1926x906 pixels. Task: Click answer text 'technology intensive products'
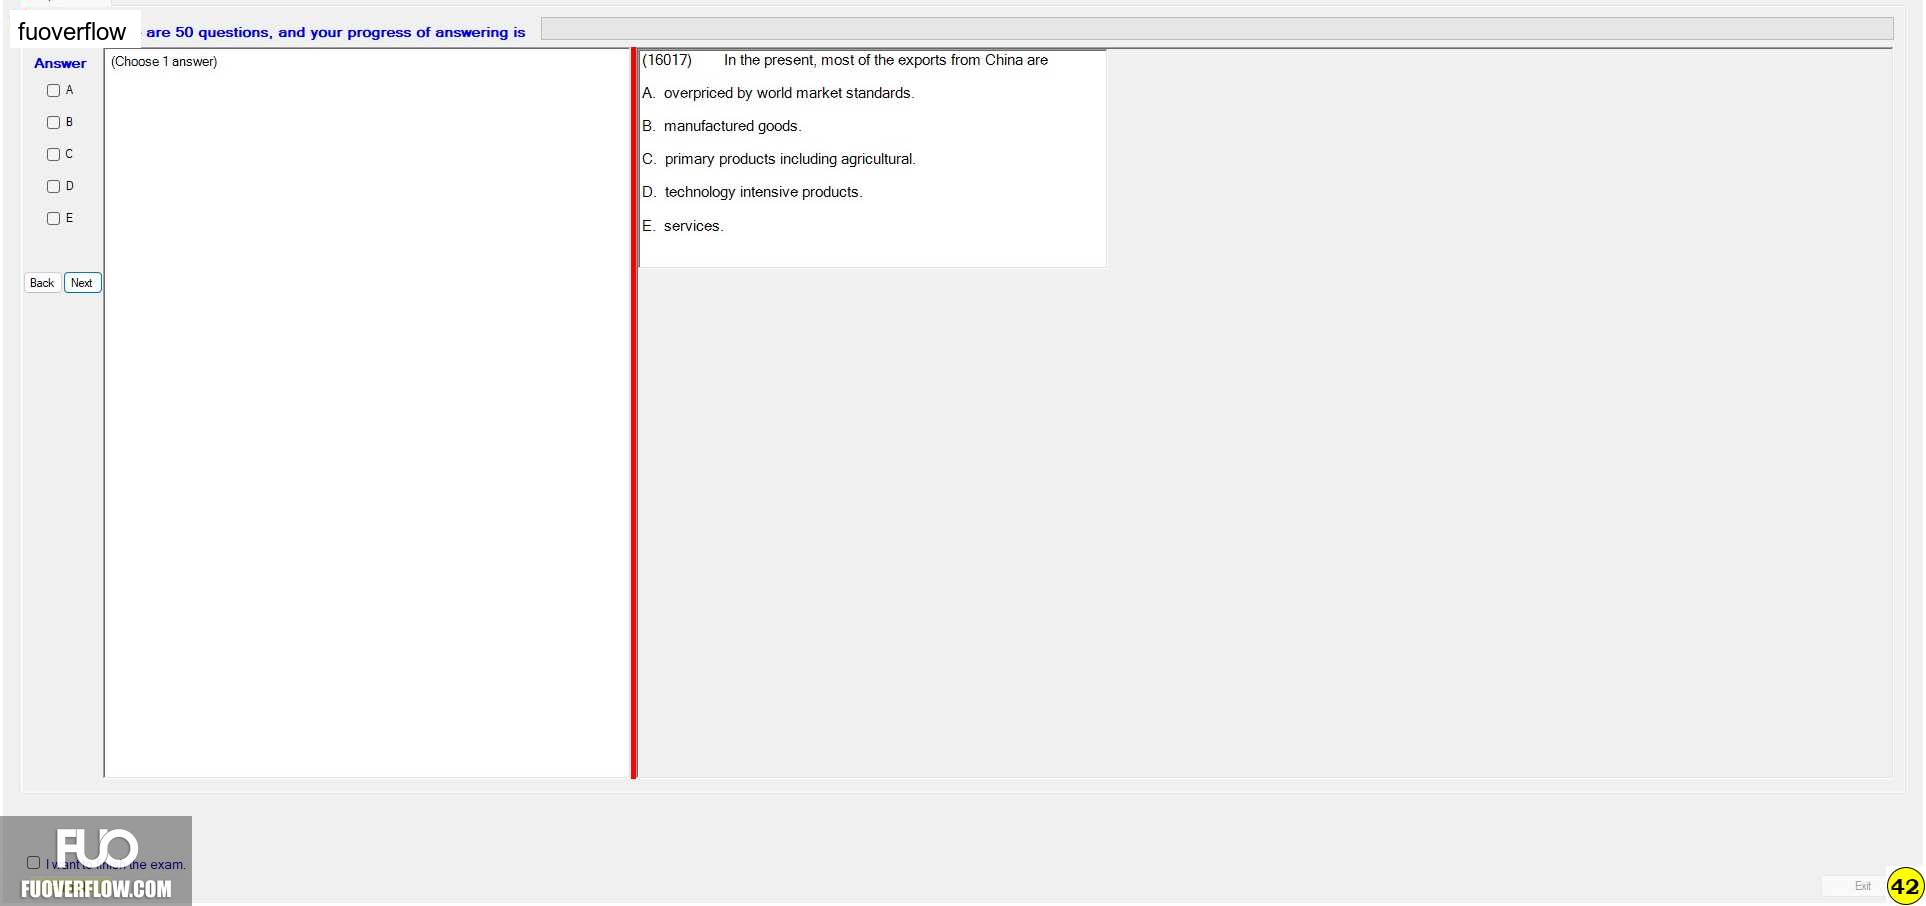point(763,192)
